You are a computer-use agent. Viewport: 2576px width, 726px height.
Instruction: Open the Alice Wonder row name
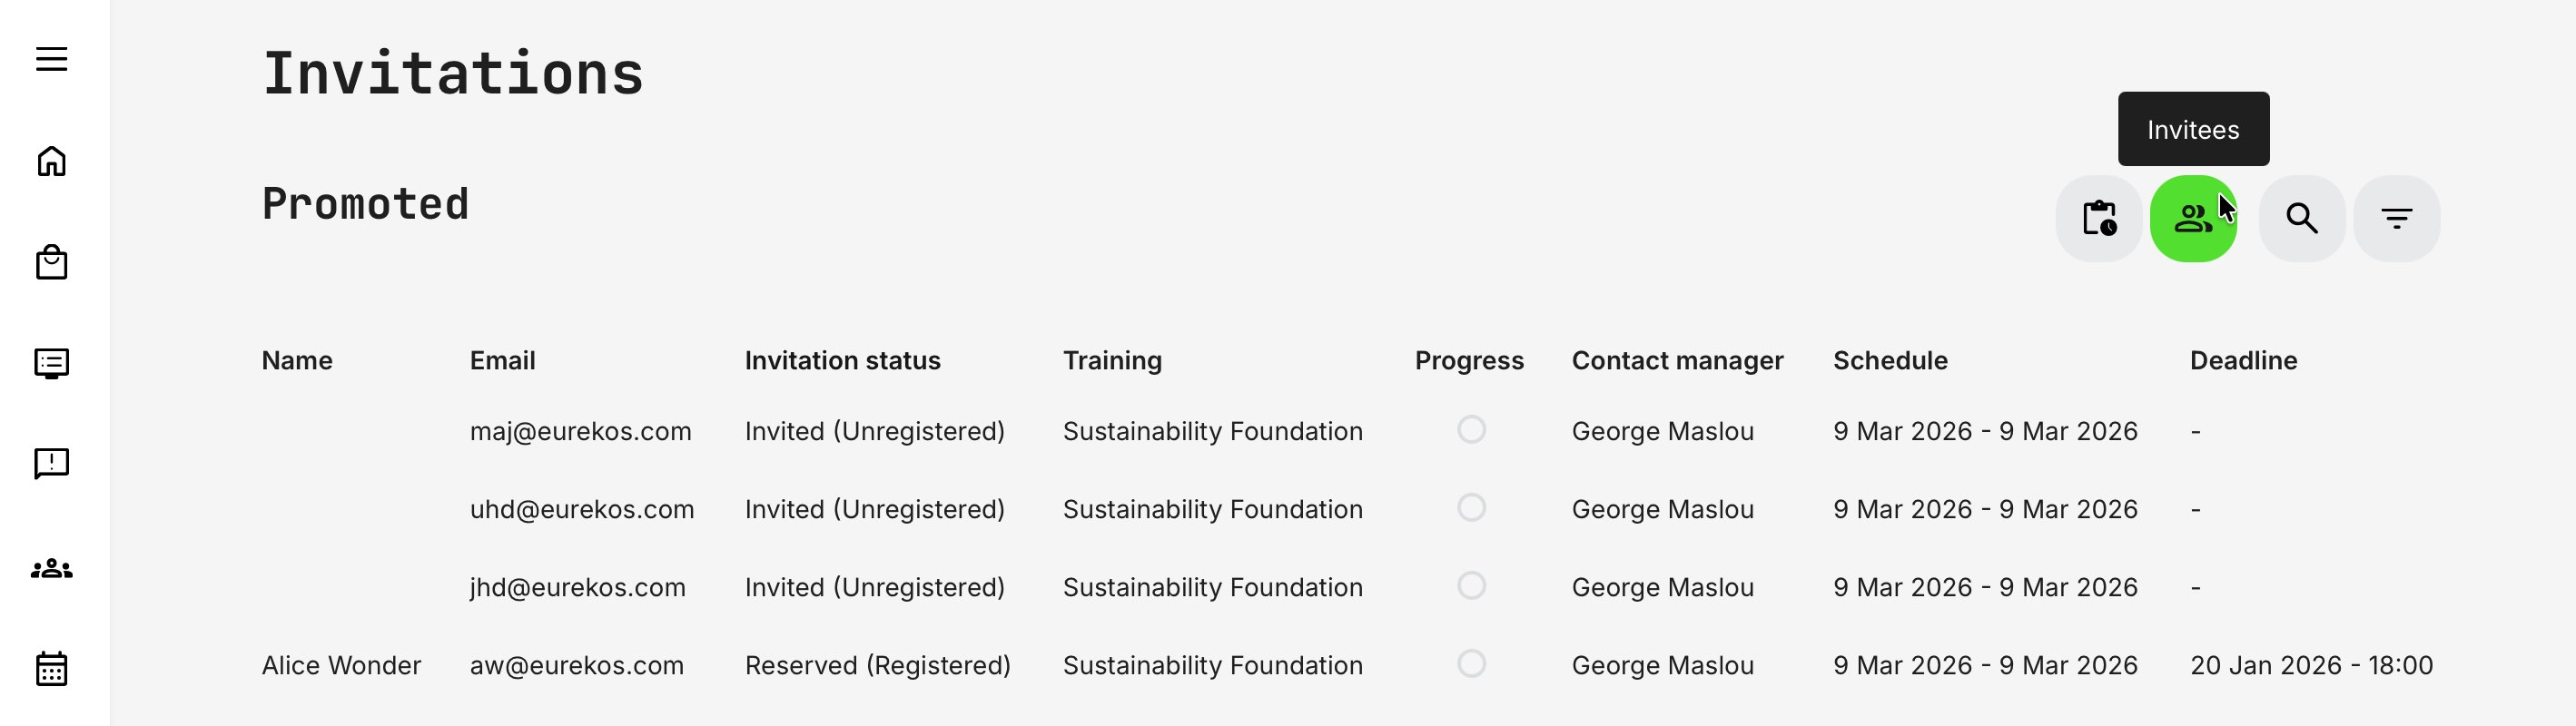[x=341, y=666]
